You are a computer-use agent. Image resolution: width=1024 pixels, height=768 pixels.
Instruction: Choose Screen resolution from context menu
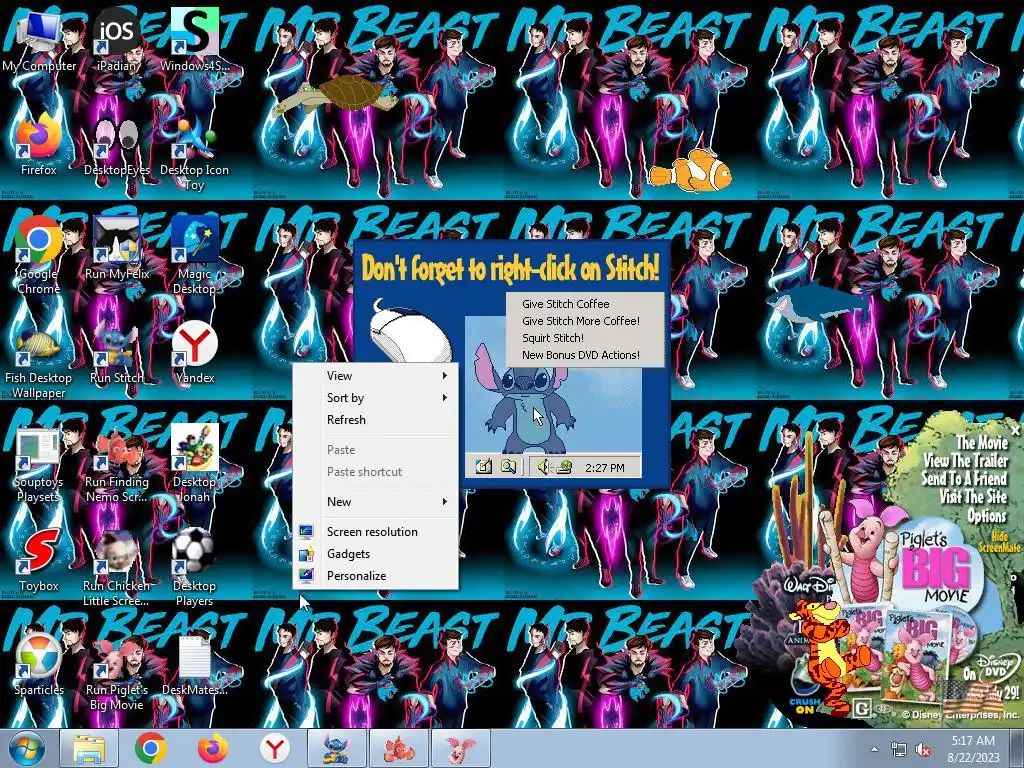click(x=376, y=532)
